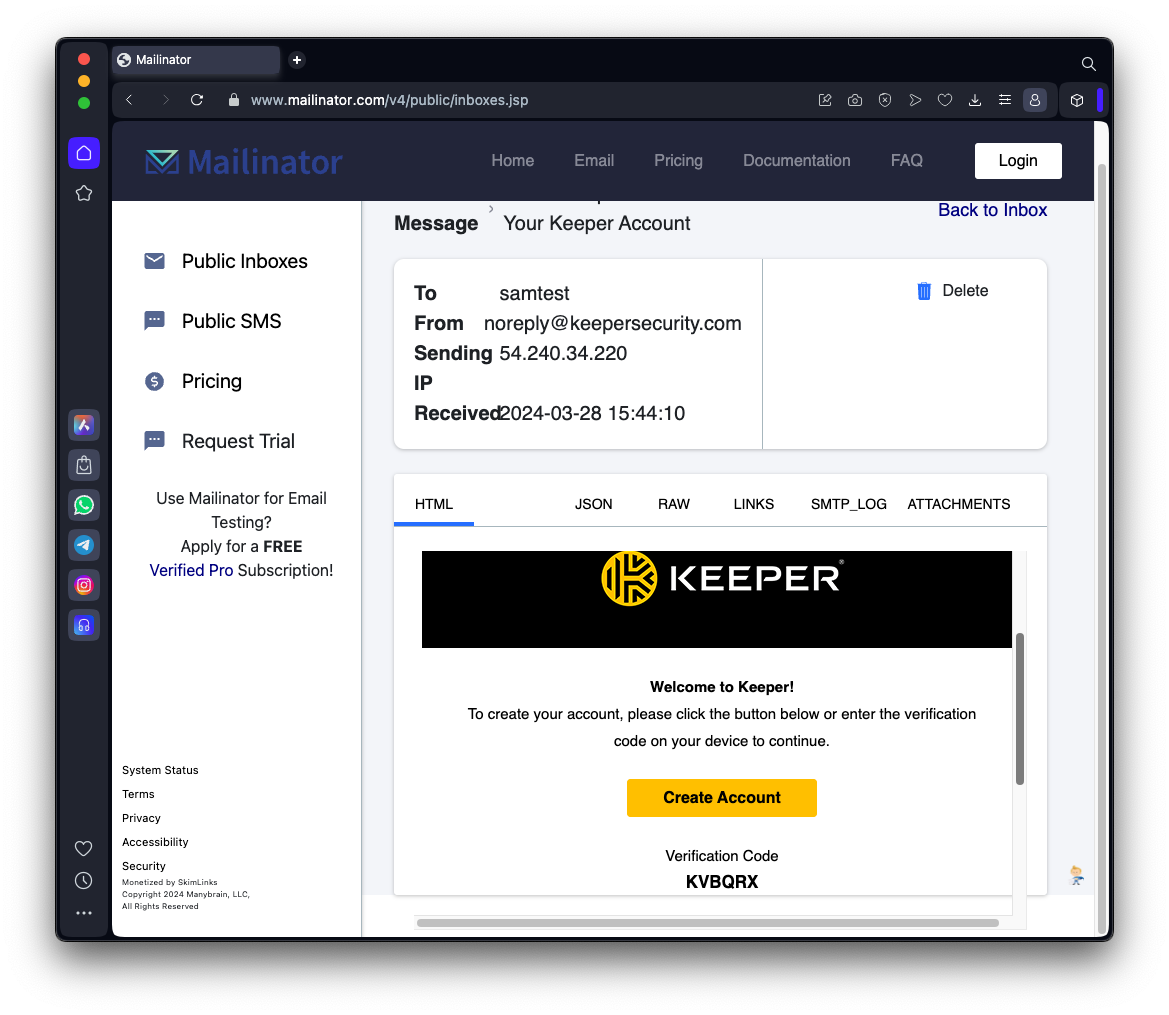
Task: Open easy setup sliders icon
Action: click(1005, 100)
